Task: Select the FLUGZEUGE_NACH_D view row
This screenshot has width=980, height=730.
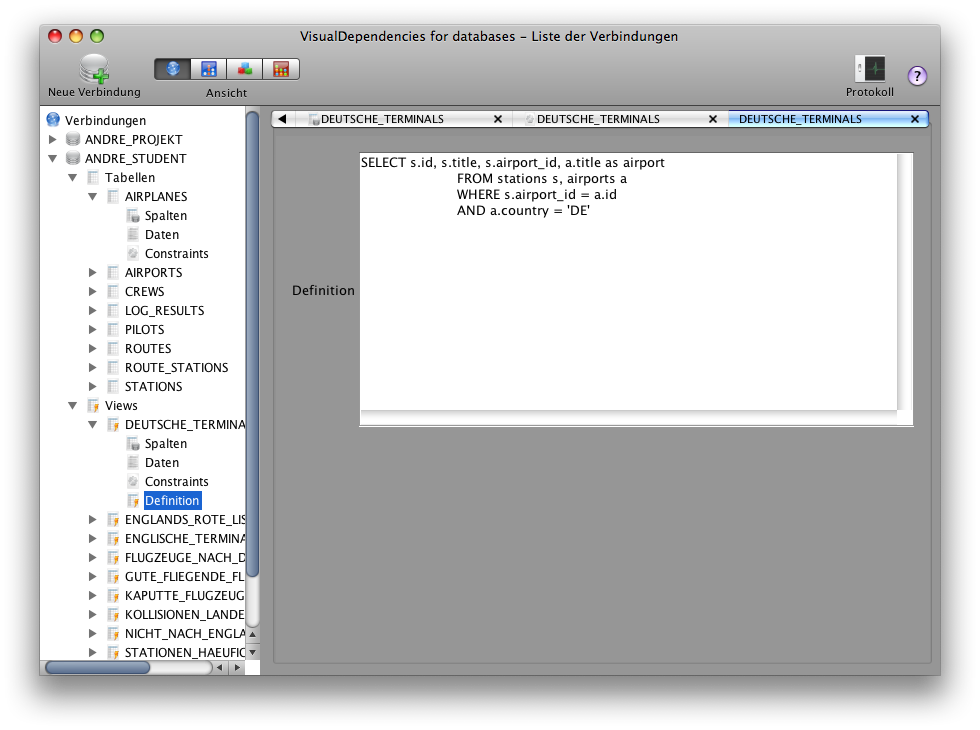Action: 185,558
